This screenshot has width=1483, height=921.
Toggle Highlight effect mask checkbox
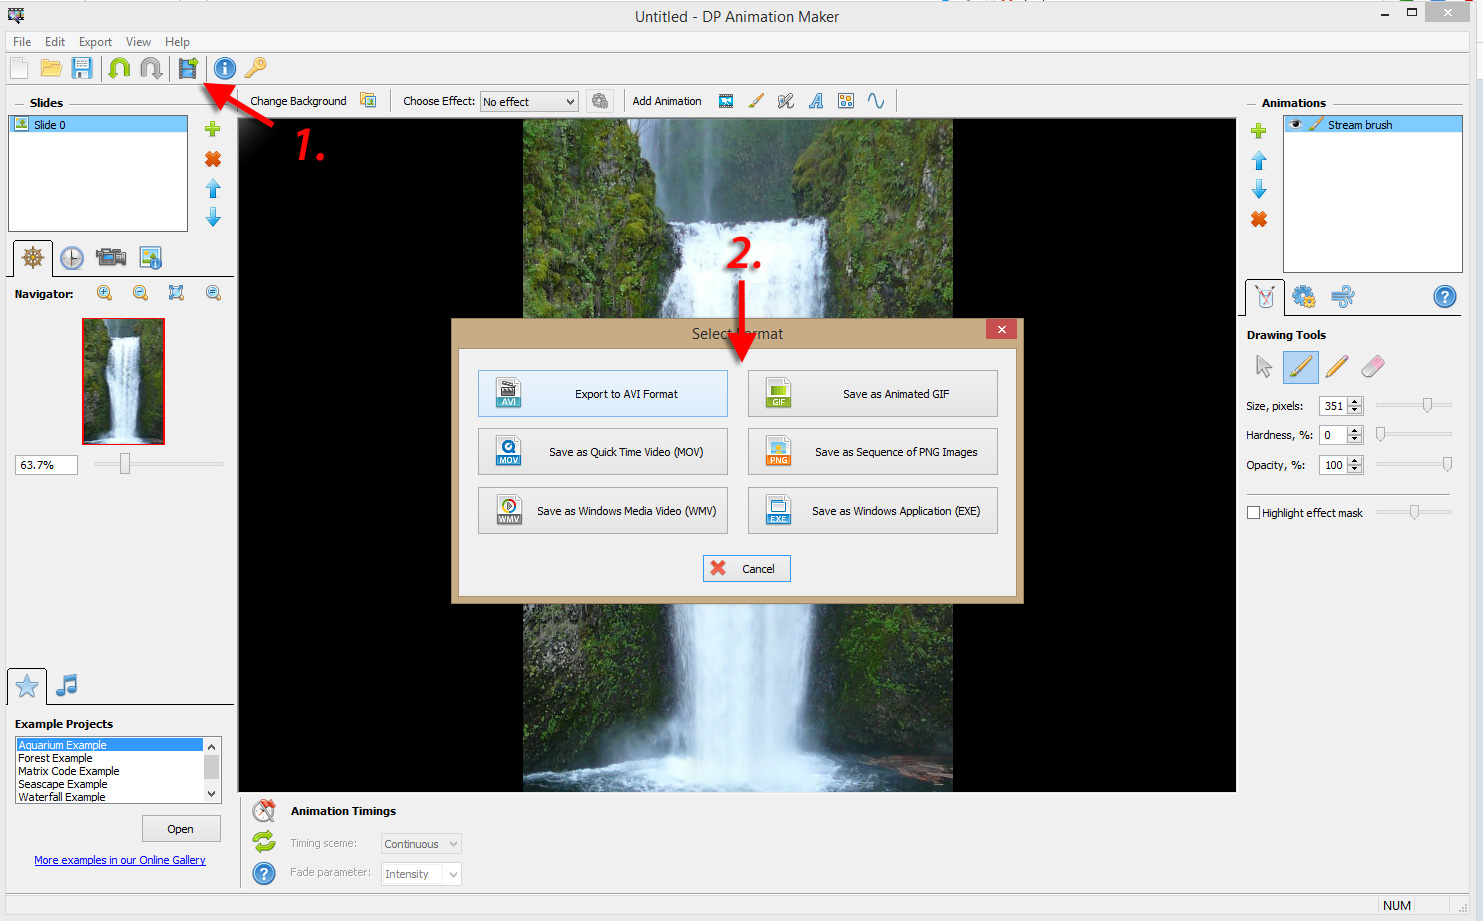1254,512
